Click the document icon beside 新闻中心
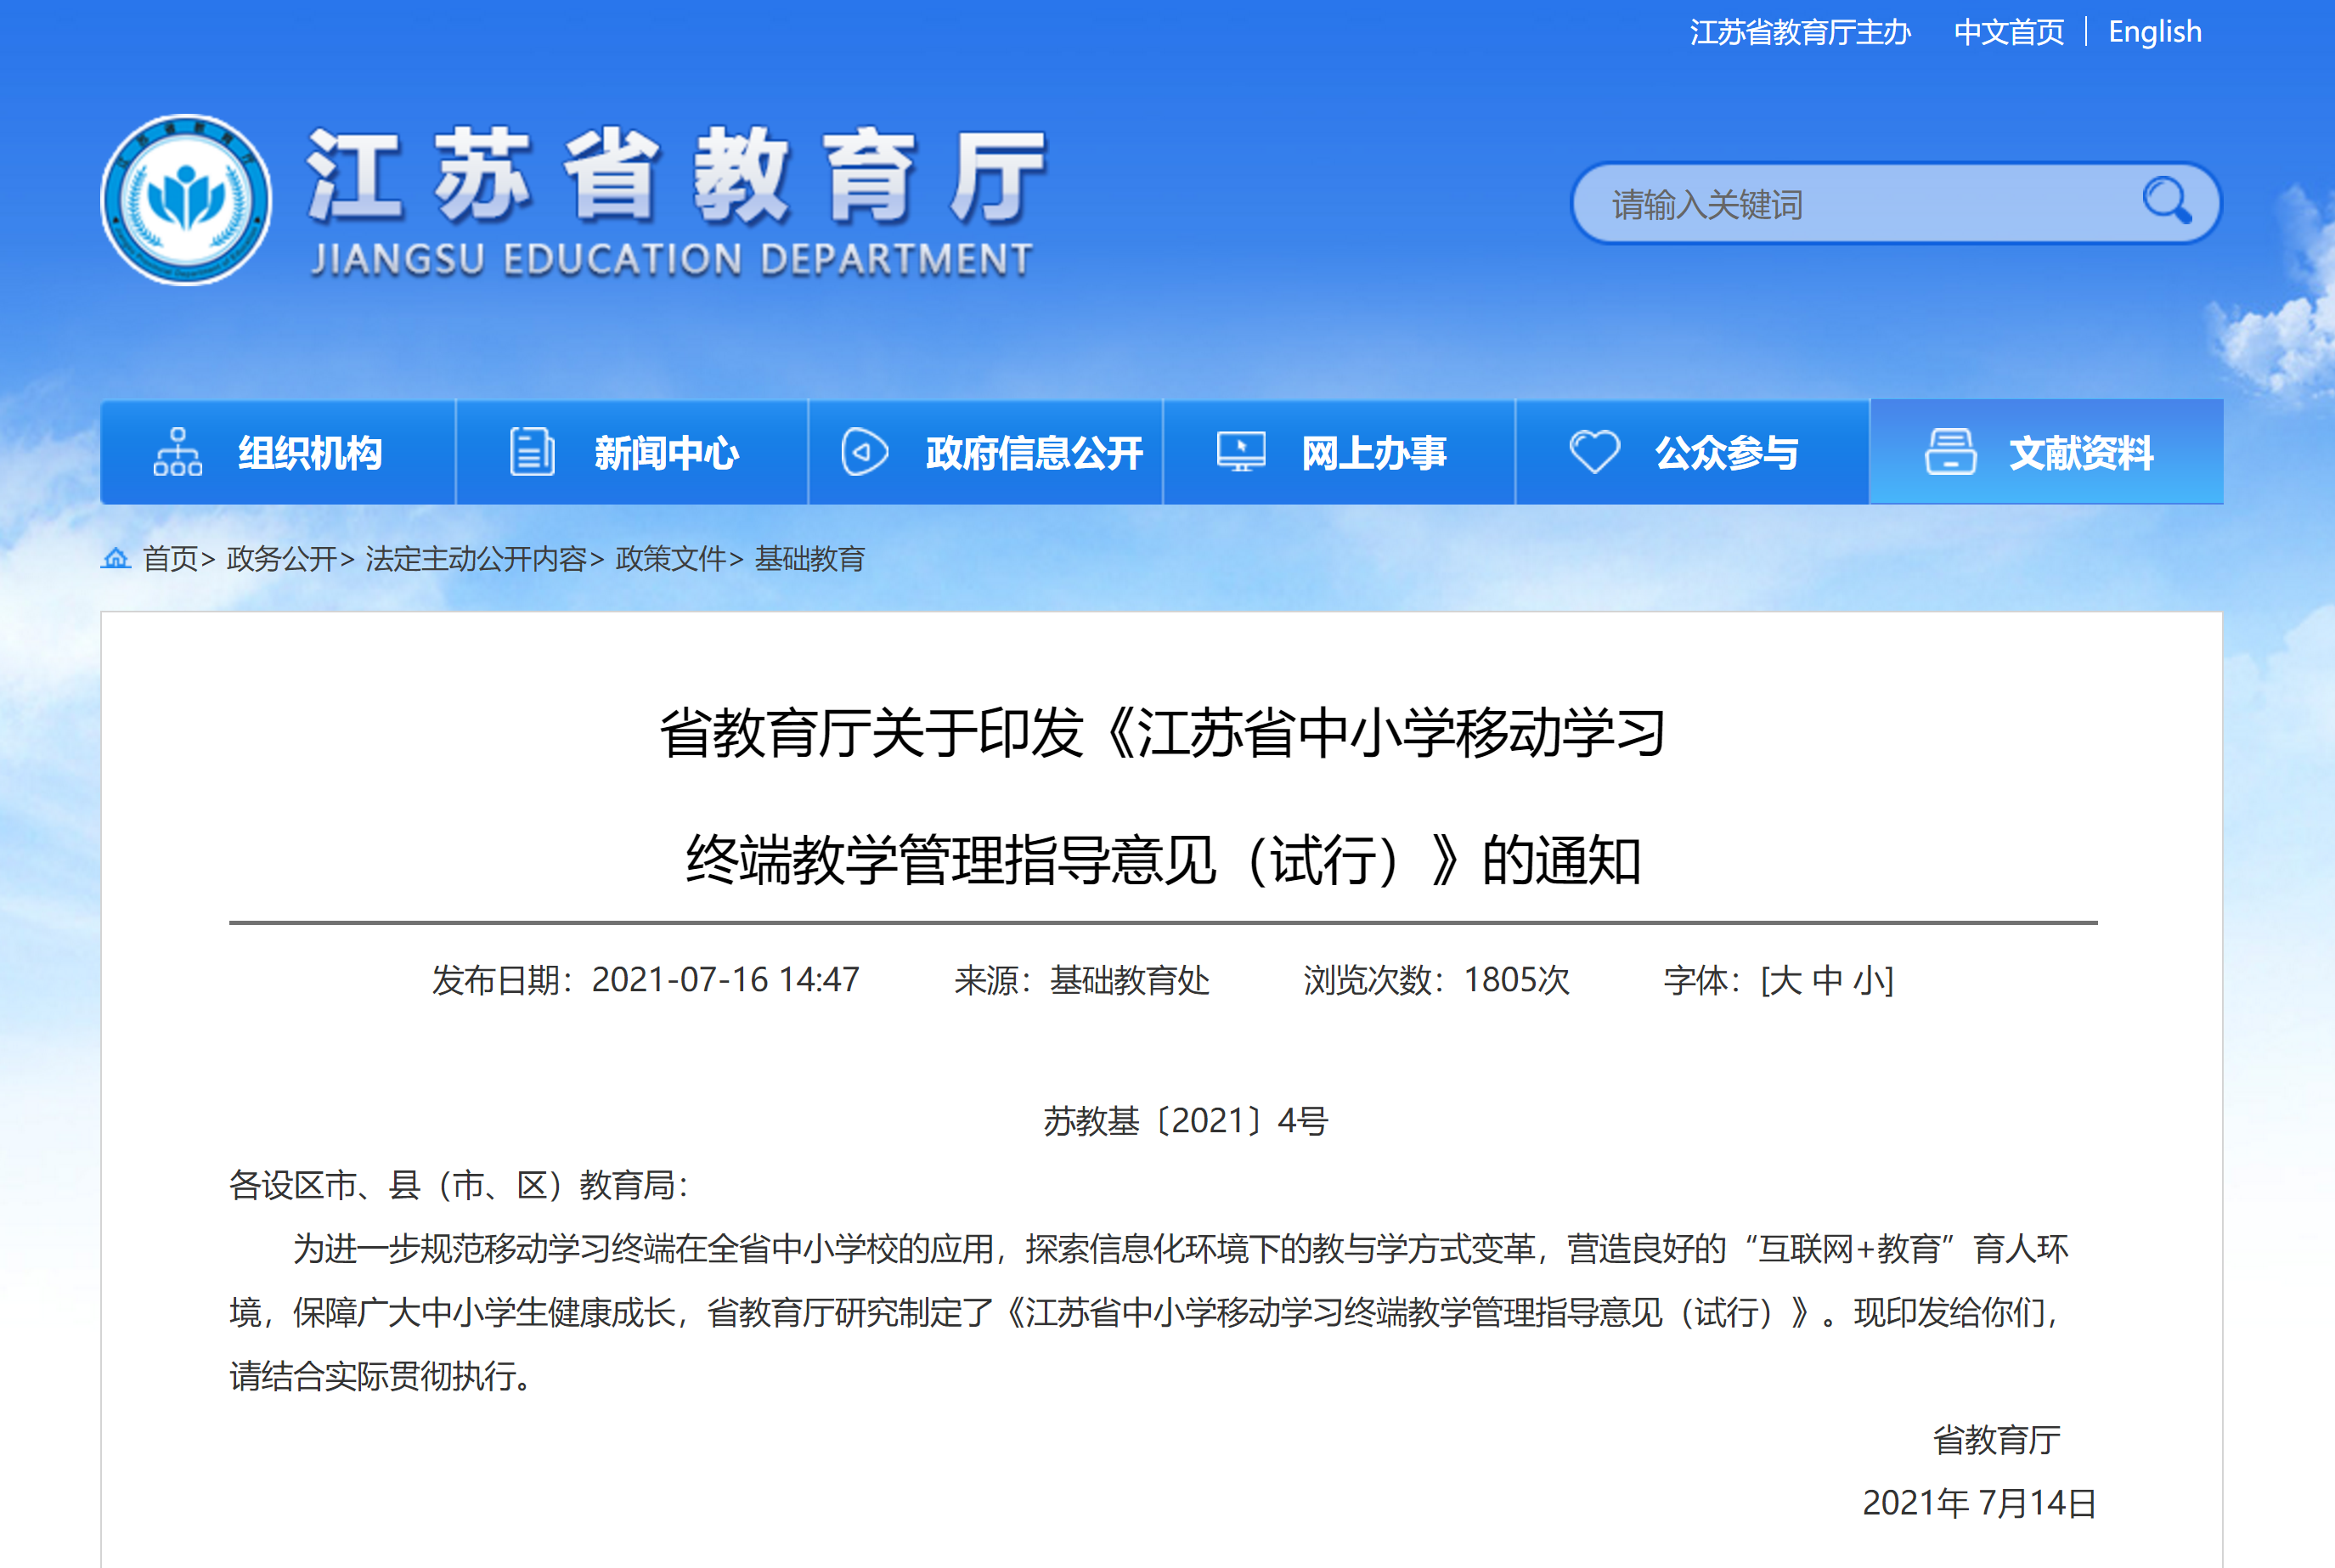The width and height of the screenshot is (2335, 1568). tap(531, 452)
